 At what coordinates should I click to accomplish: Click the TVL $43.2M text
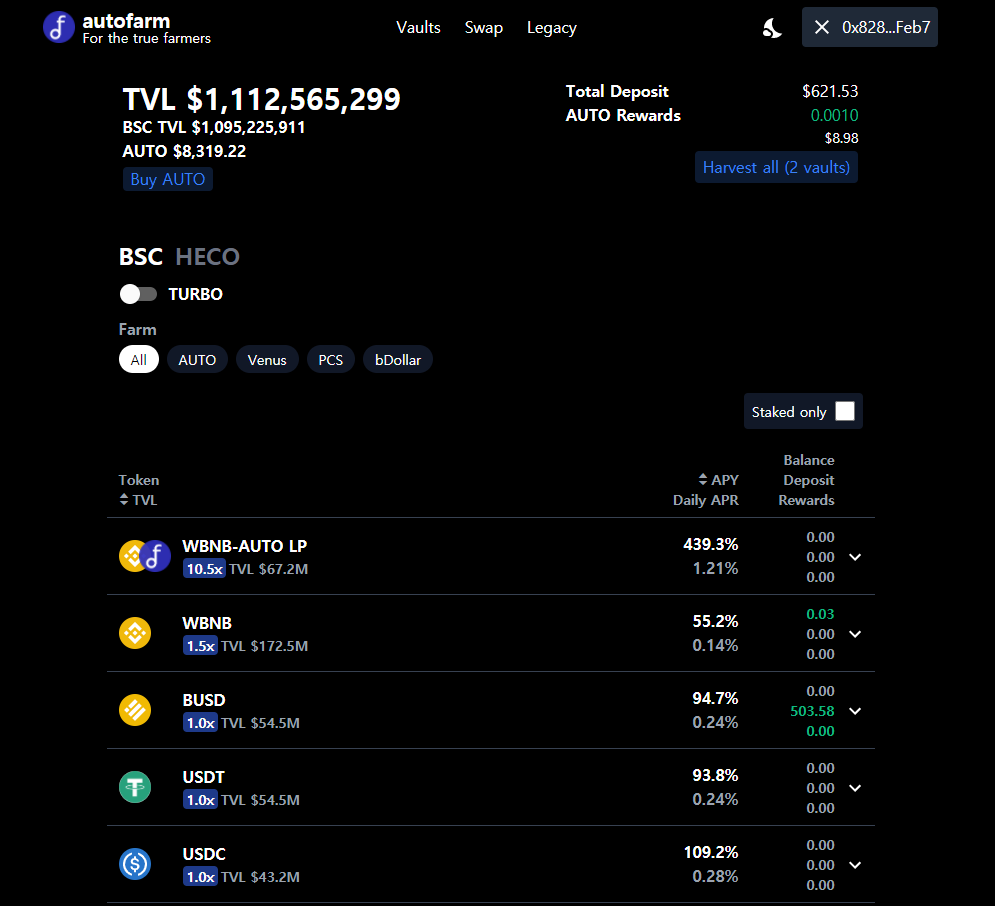tap(260, 877)
